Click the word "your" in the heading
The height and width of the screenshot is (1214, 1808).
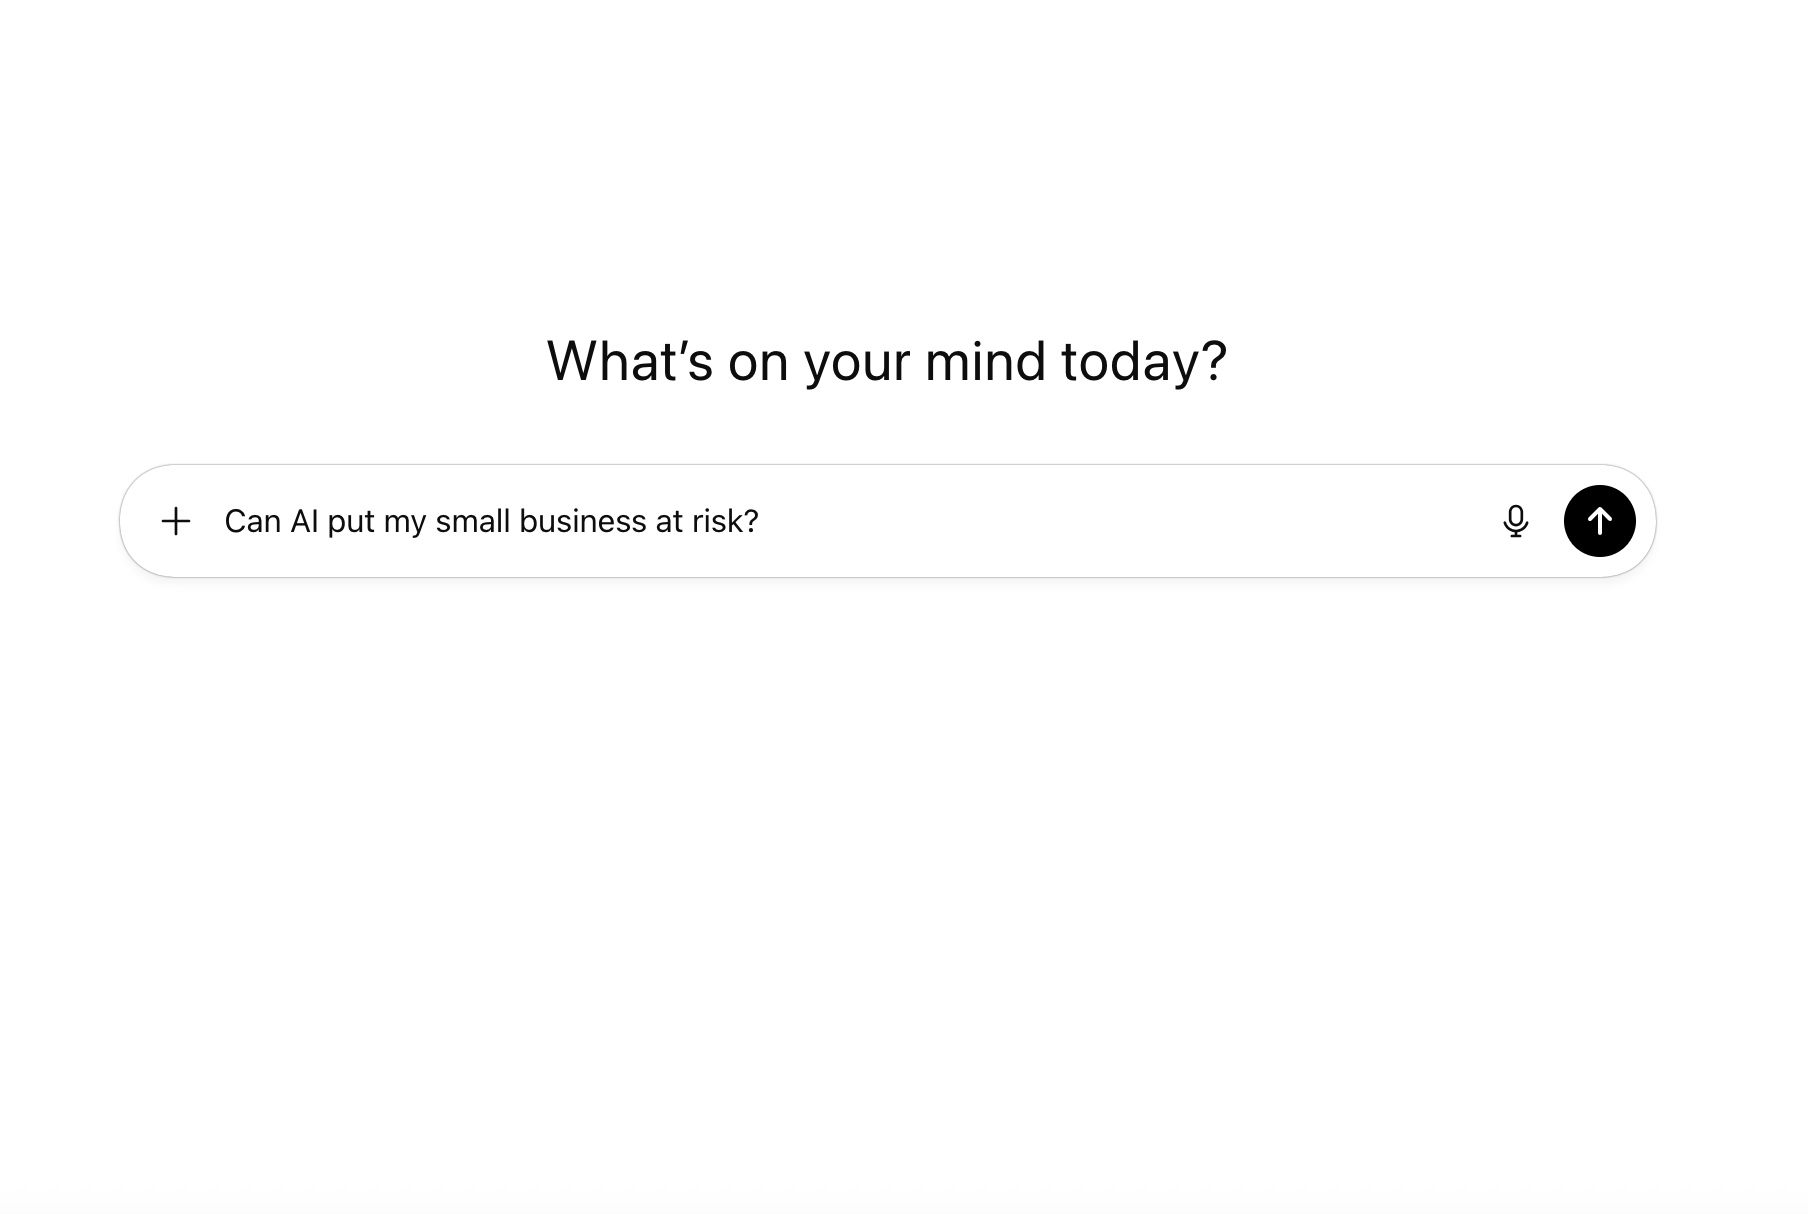coord(857,363)
